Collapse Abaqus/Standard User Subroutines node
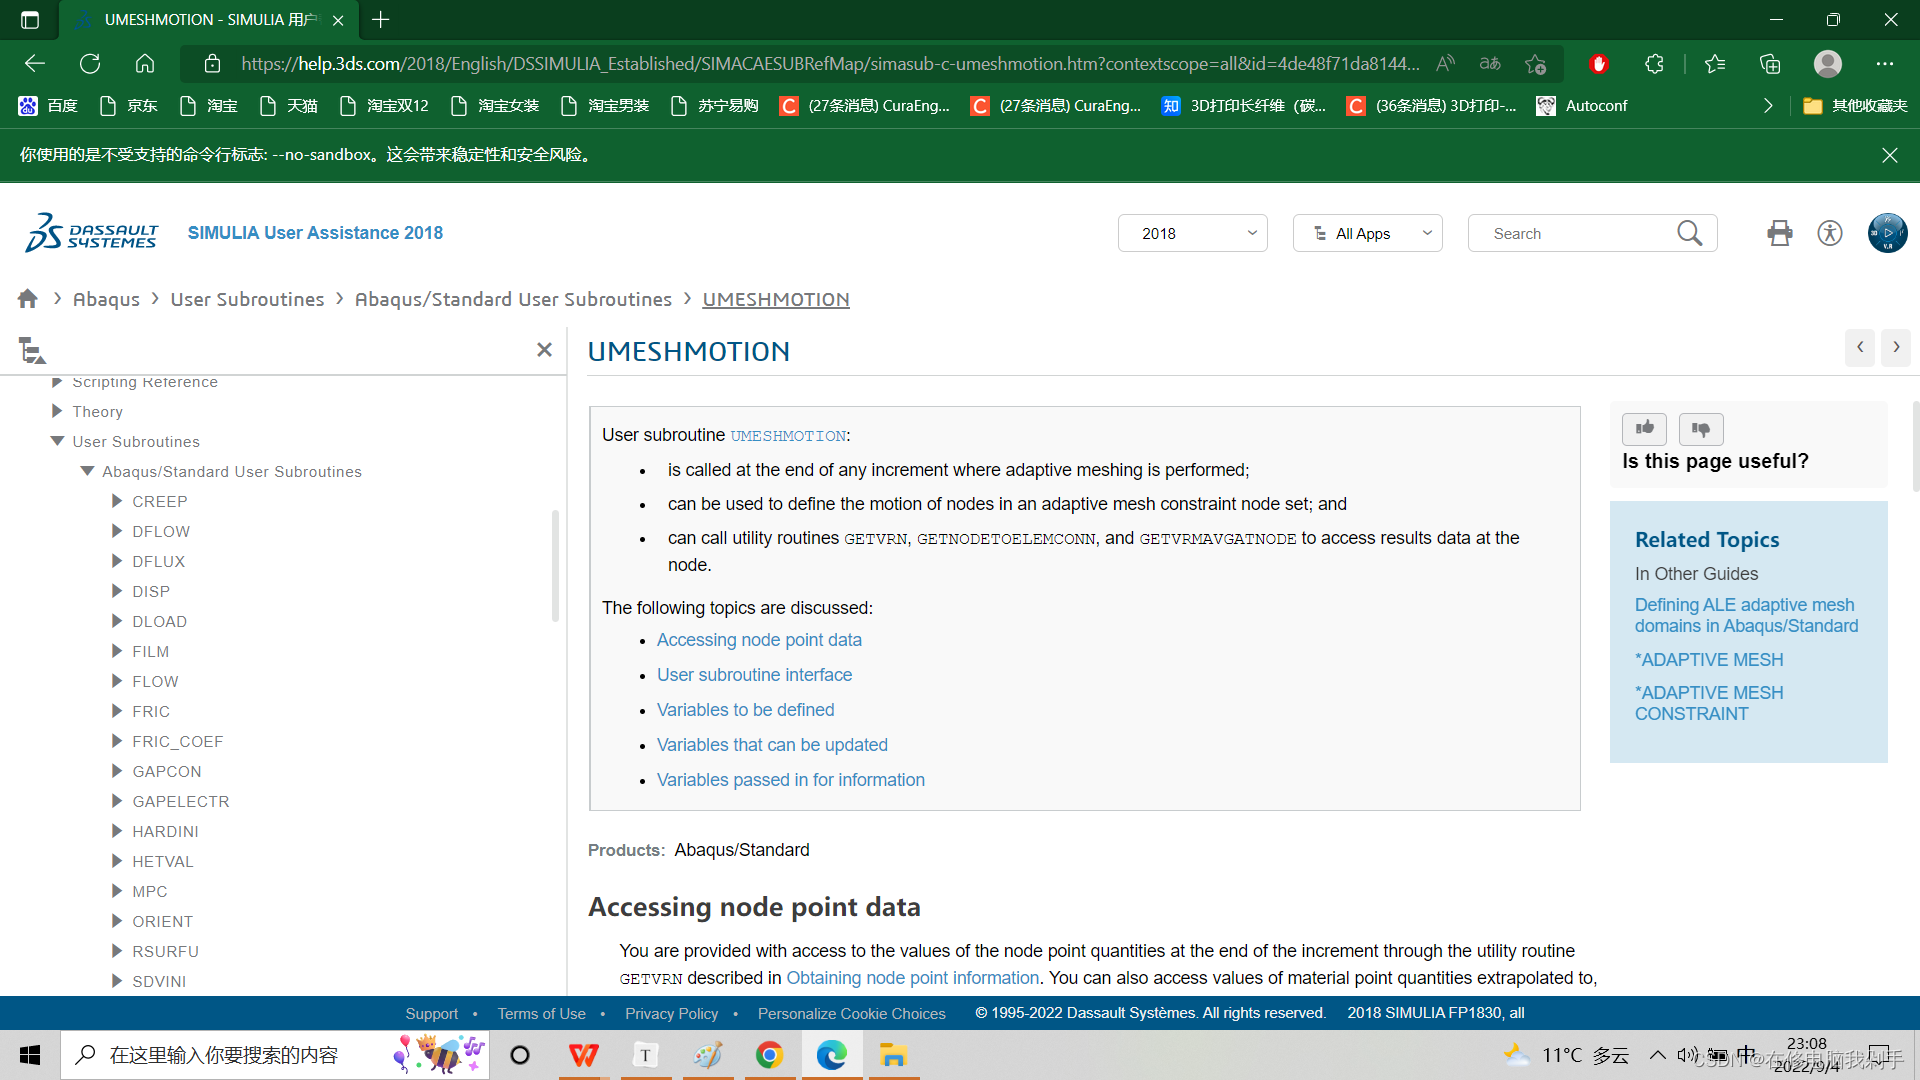Screen dimensions: 1920x1080 87,471
